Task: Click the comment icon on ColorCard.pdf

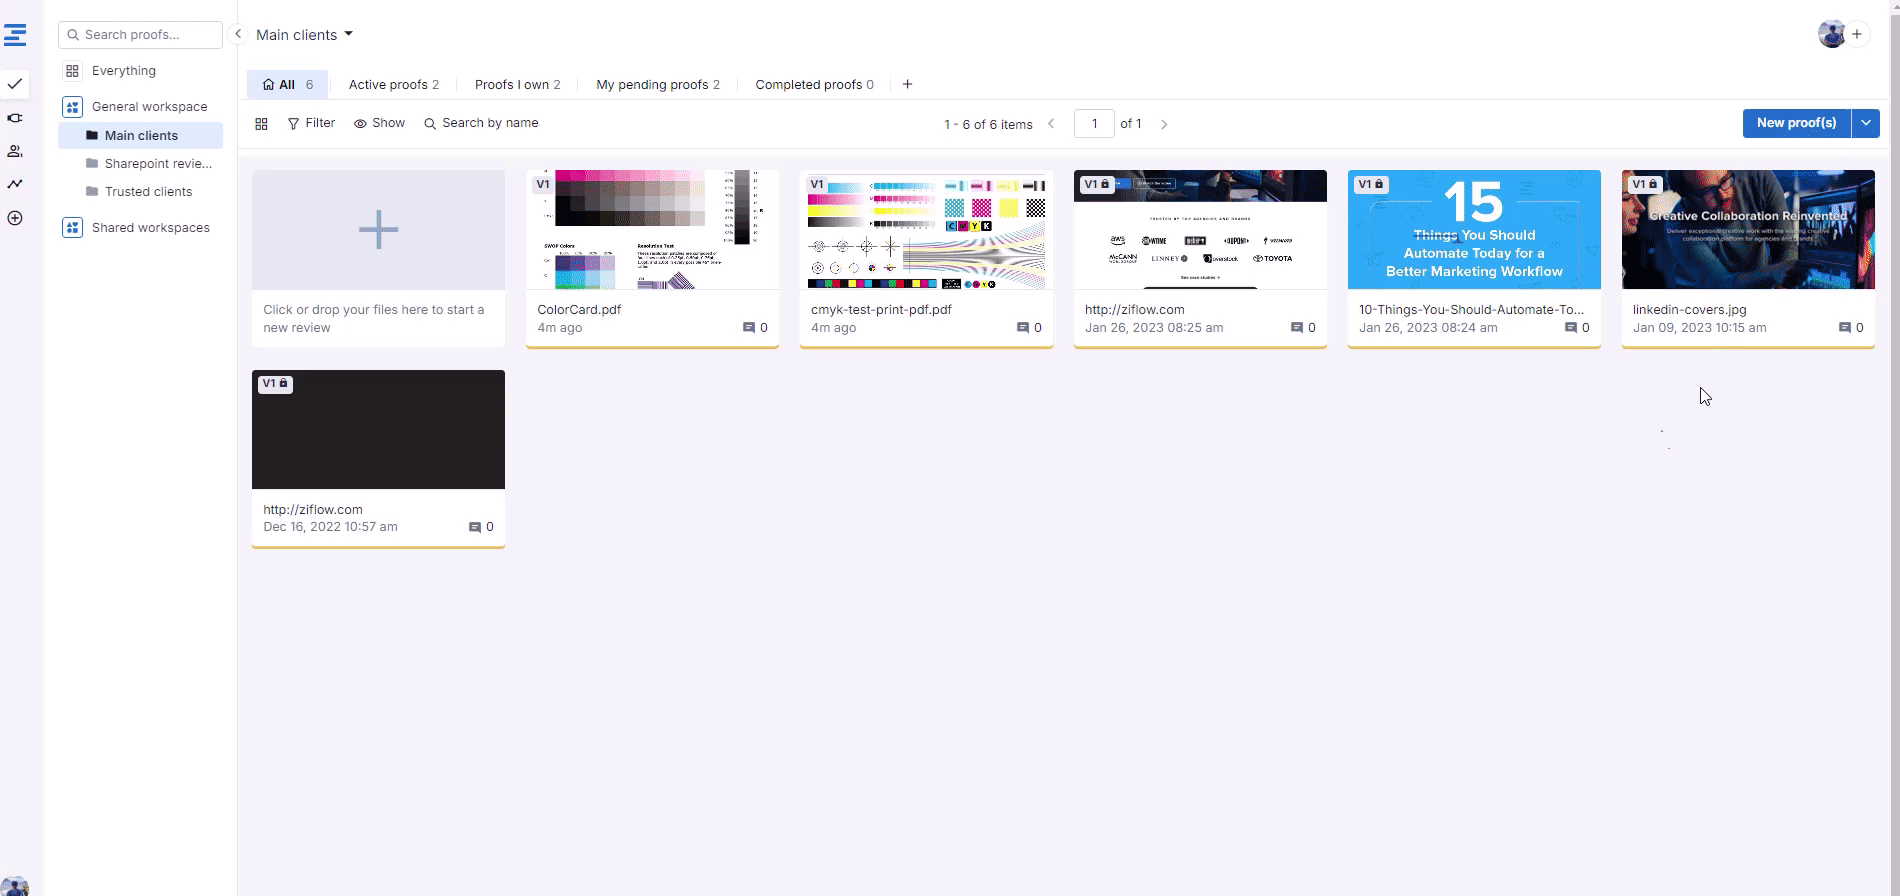Action: click(748, 328)
